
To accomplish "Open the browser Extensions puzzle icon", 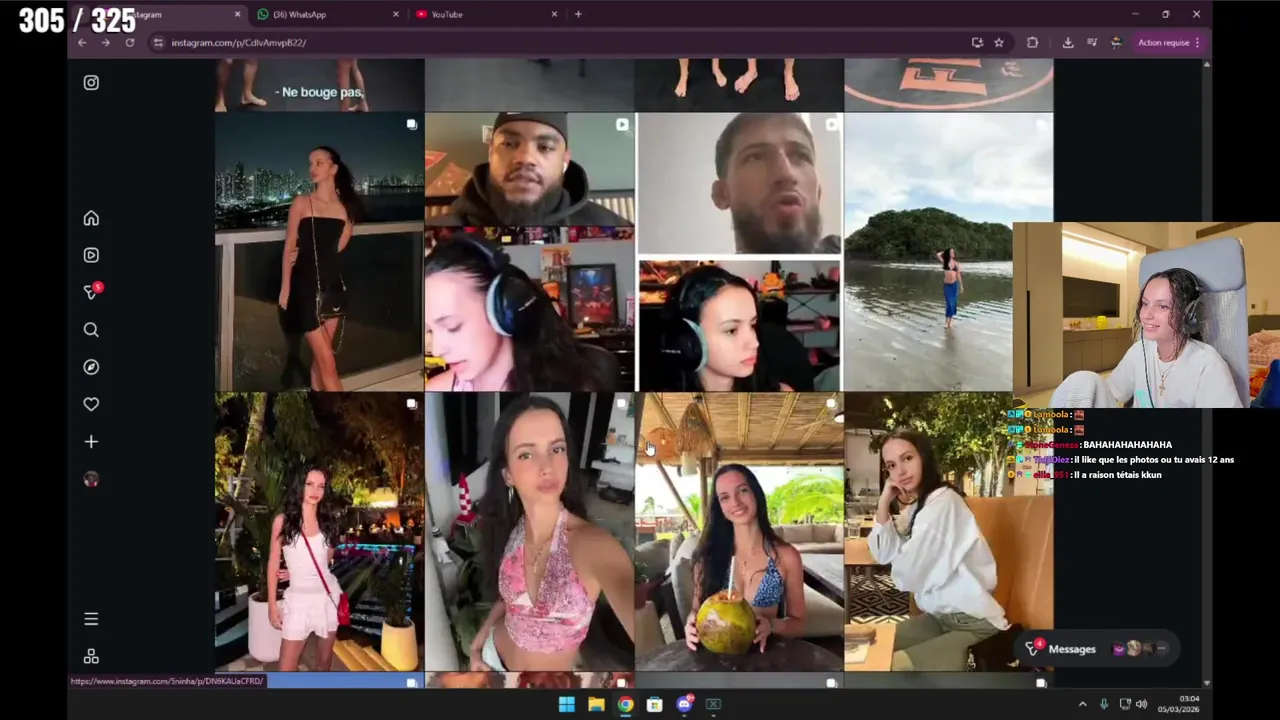I will pyautogui.click(x=1033, y=43).
